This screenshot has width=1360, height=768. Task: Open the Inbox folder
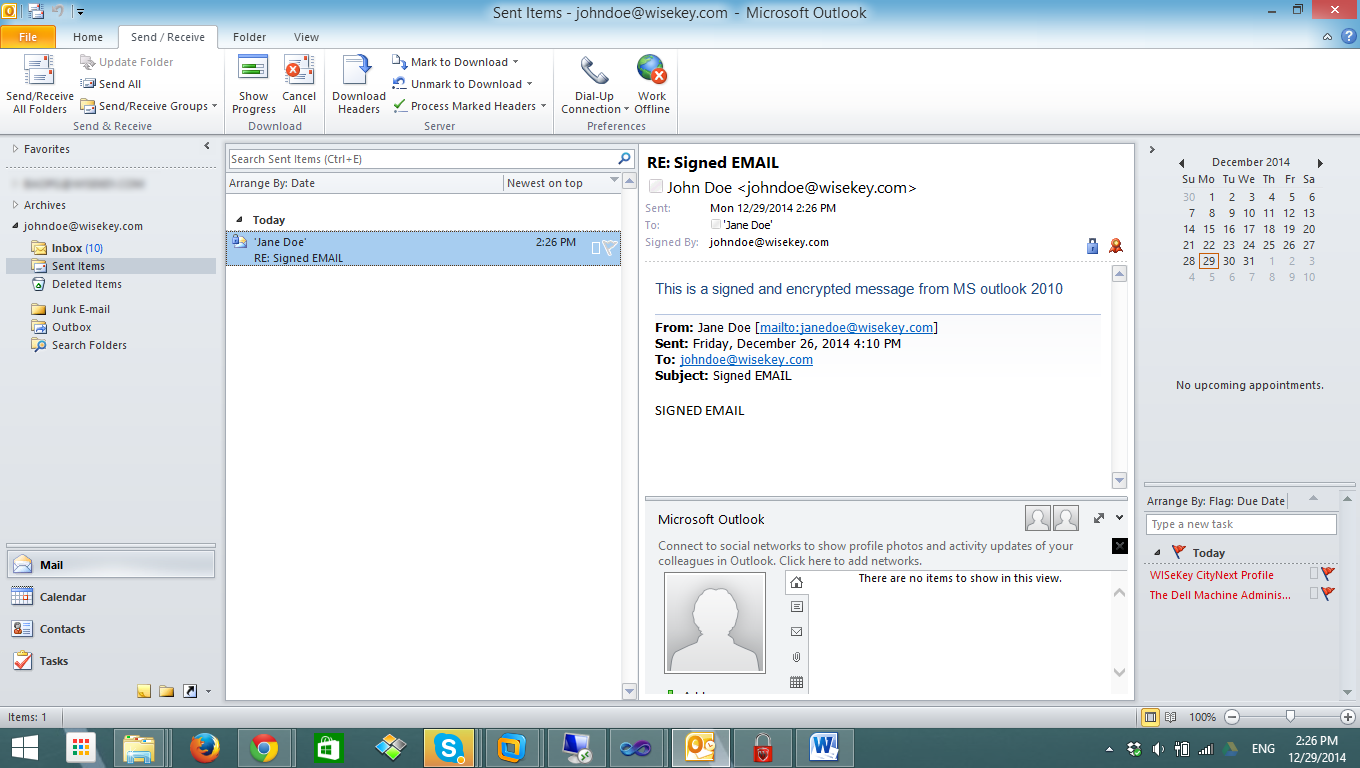68,248
